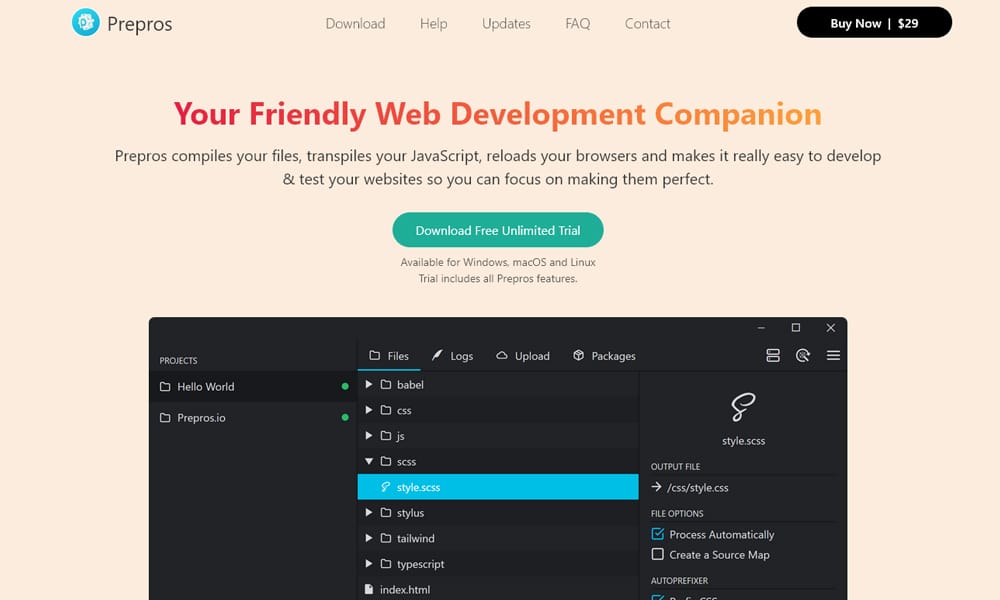The width and height of the screenshot is (1000, 600).
Task: Select the Prepros.io project
Action: click(201, 418)
